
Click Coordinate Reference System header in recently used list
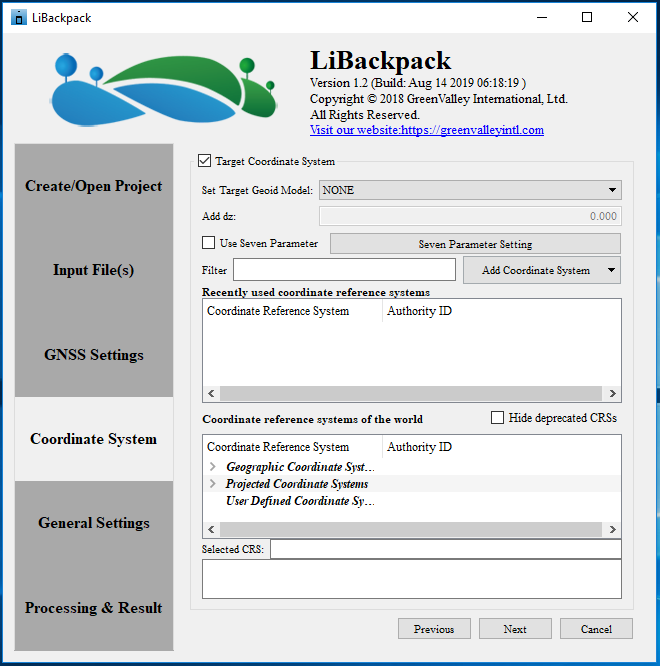tap(293, 311)
